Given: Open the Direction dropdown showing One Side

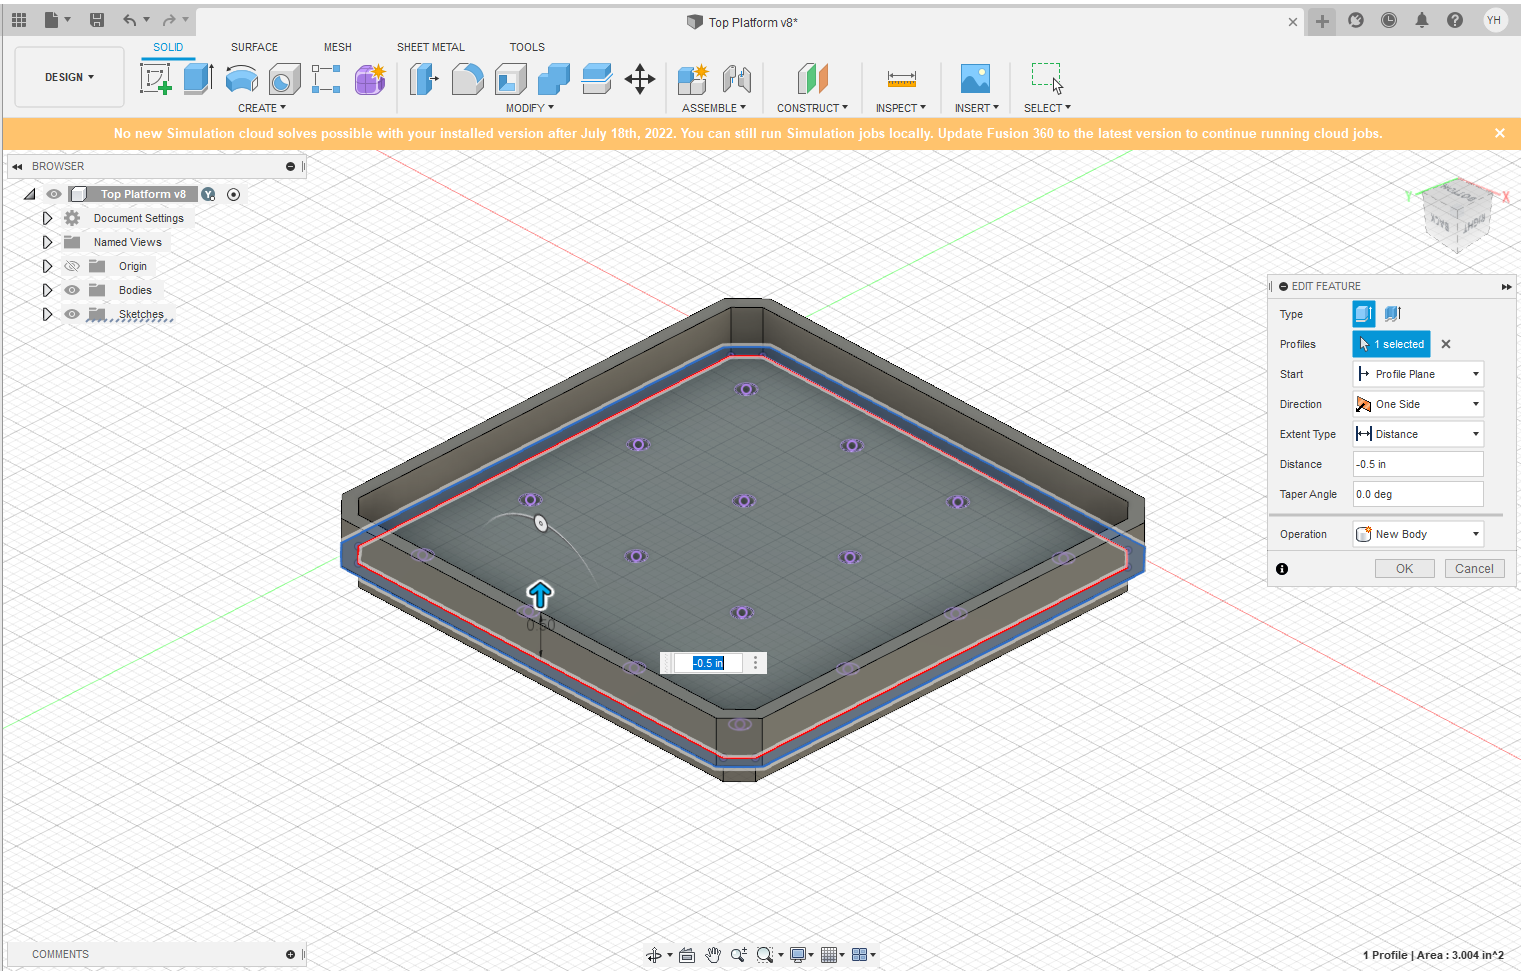Looking at the screenshot, I should point(1417,404).
